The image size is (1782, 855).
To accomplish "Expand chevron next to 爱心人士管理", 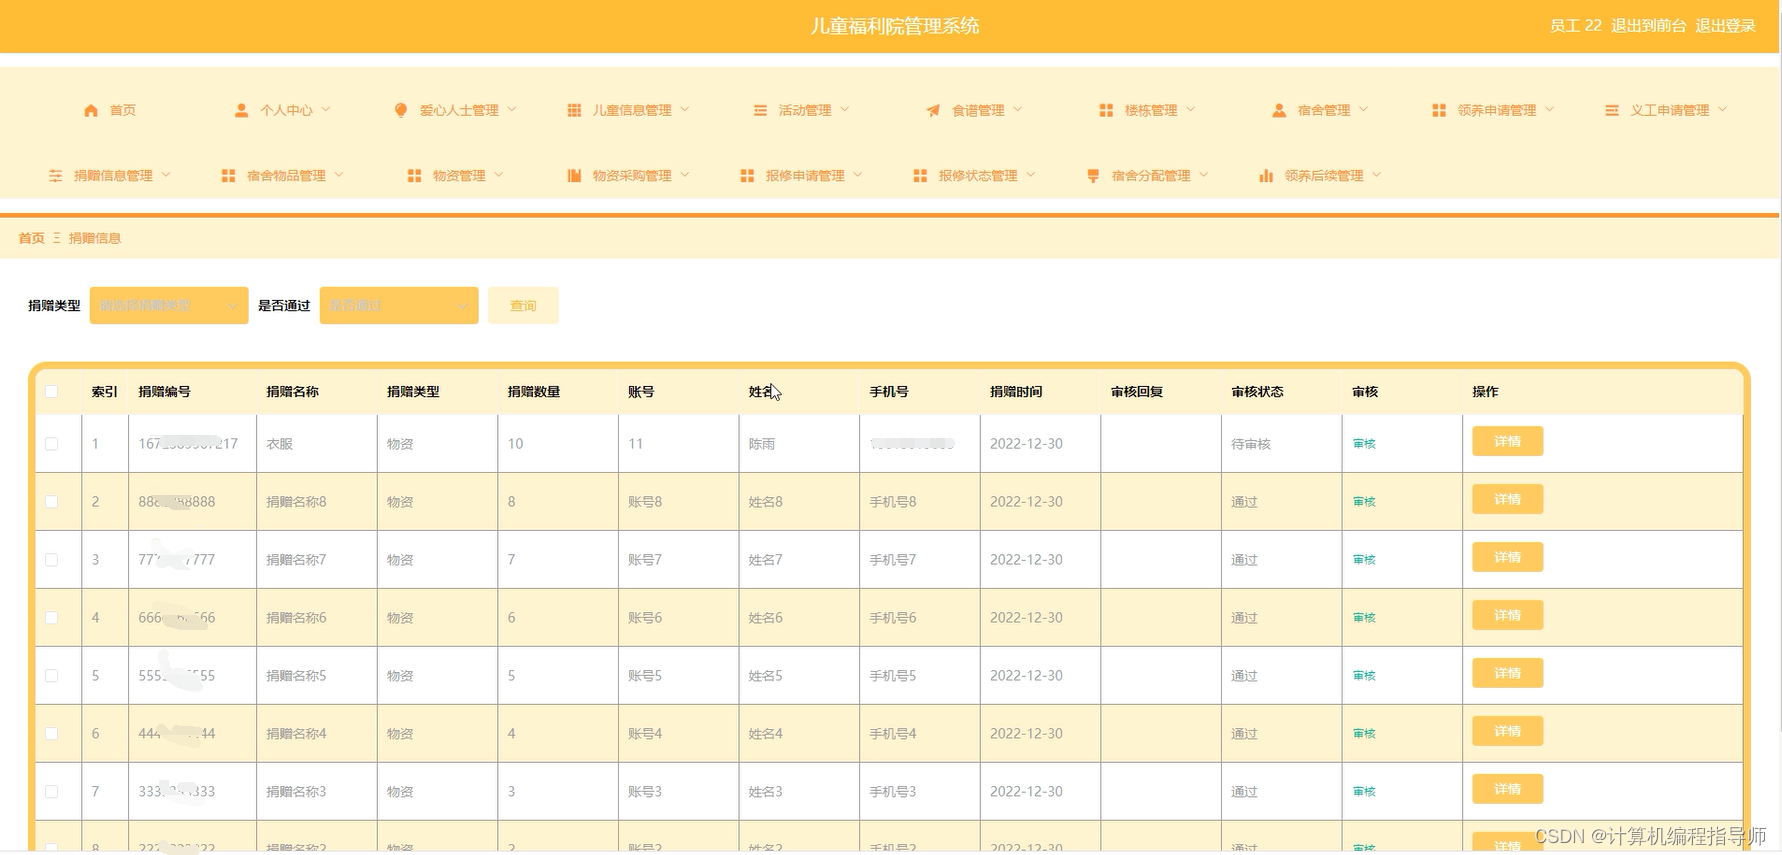I will 512,109.
